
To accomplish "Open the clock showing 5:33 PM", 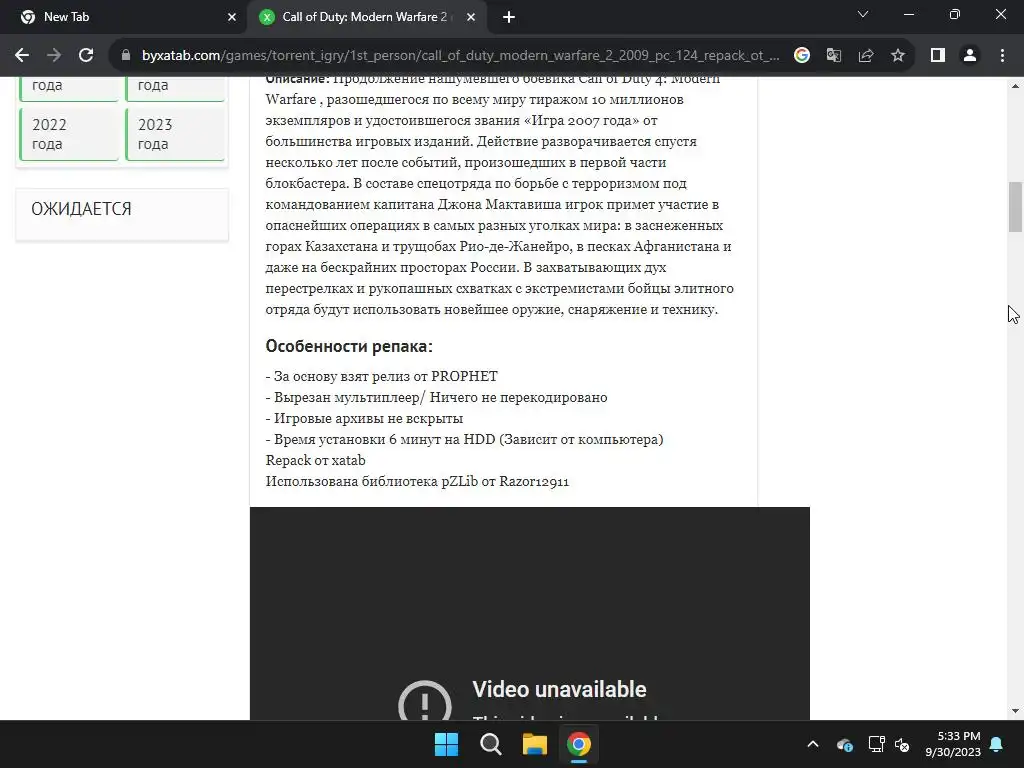I will click(x=953, y=744).
